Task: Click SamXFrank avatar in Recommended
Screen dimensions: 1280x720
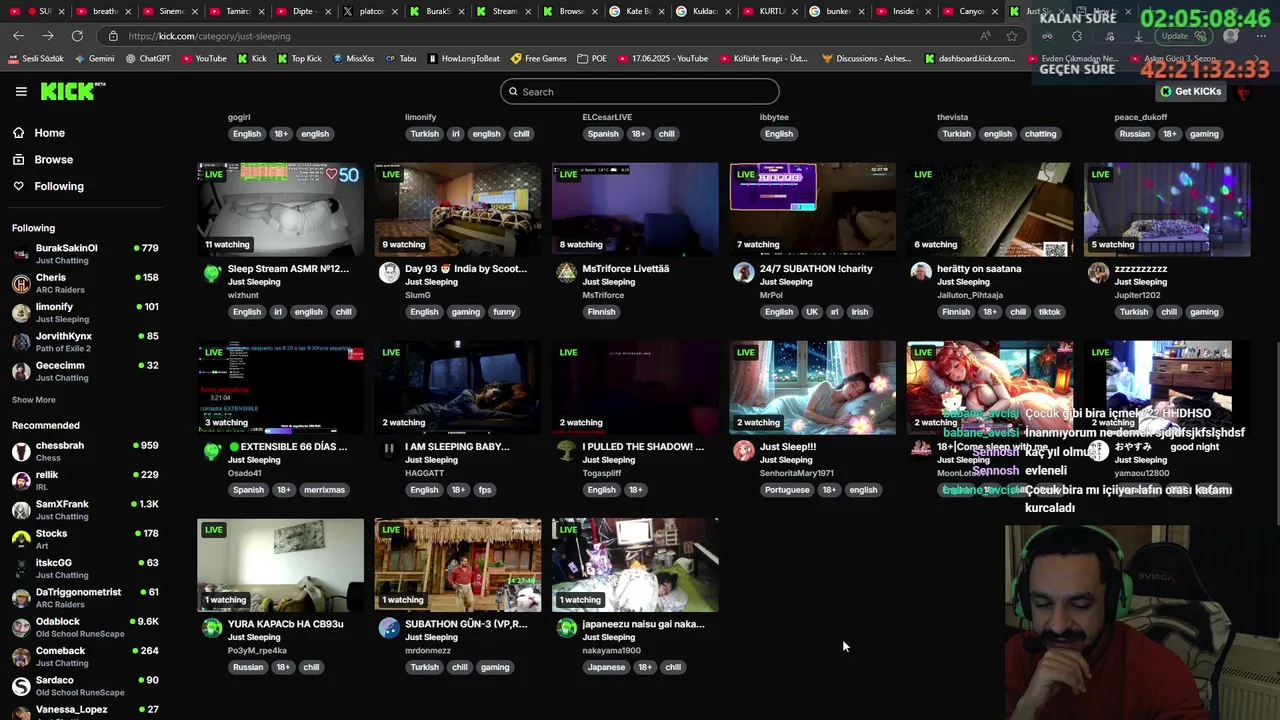Action: [21, 510]
